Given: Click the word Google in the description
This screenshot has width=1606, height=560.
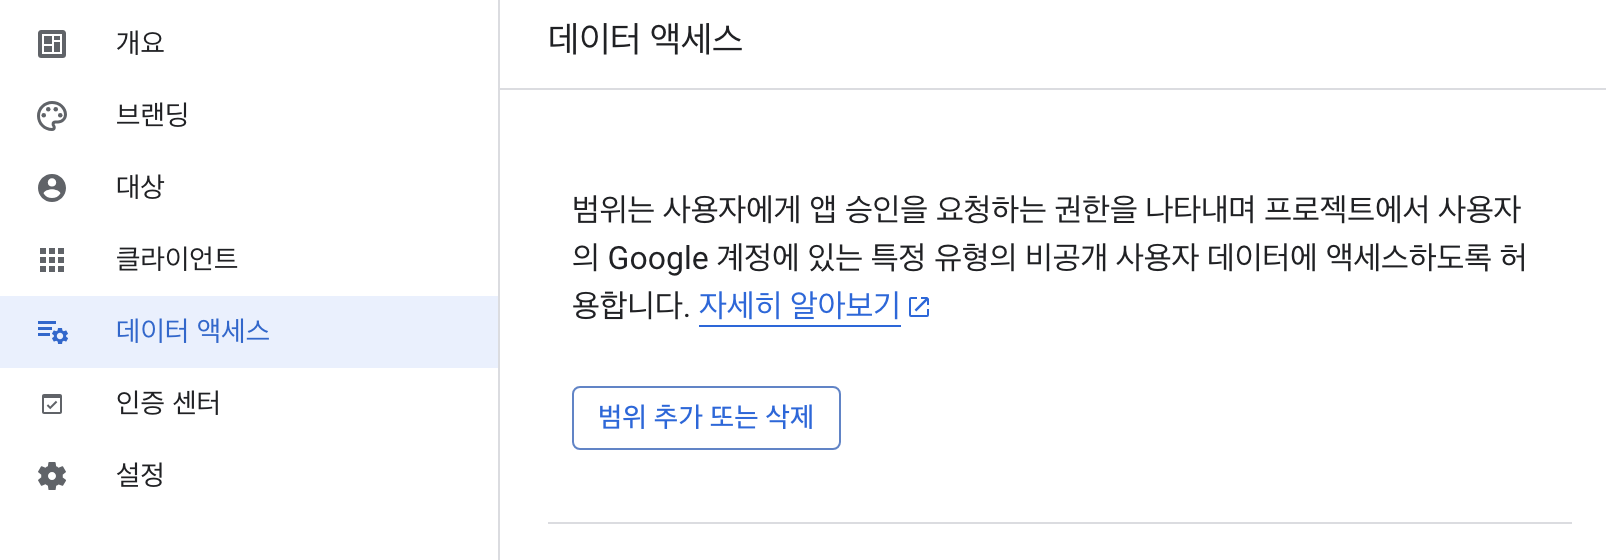Looking at the screenshot, I should tap(658, 258).
